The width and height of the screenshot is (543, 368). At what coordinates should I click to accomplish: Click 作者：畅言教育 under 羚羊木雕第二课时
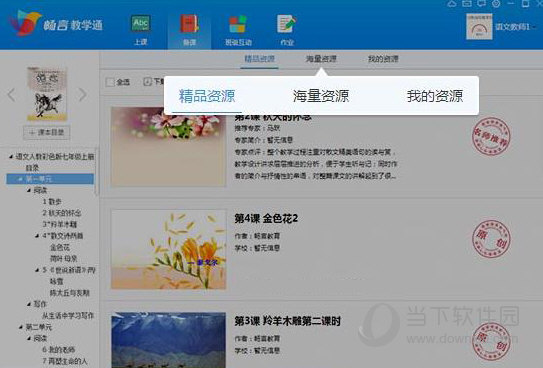coord(257,339)
